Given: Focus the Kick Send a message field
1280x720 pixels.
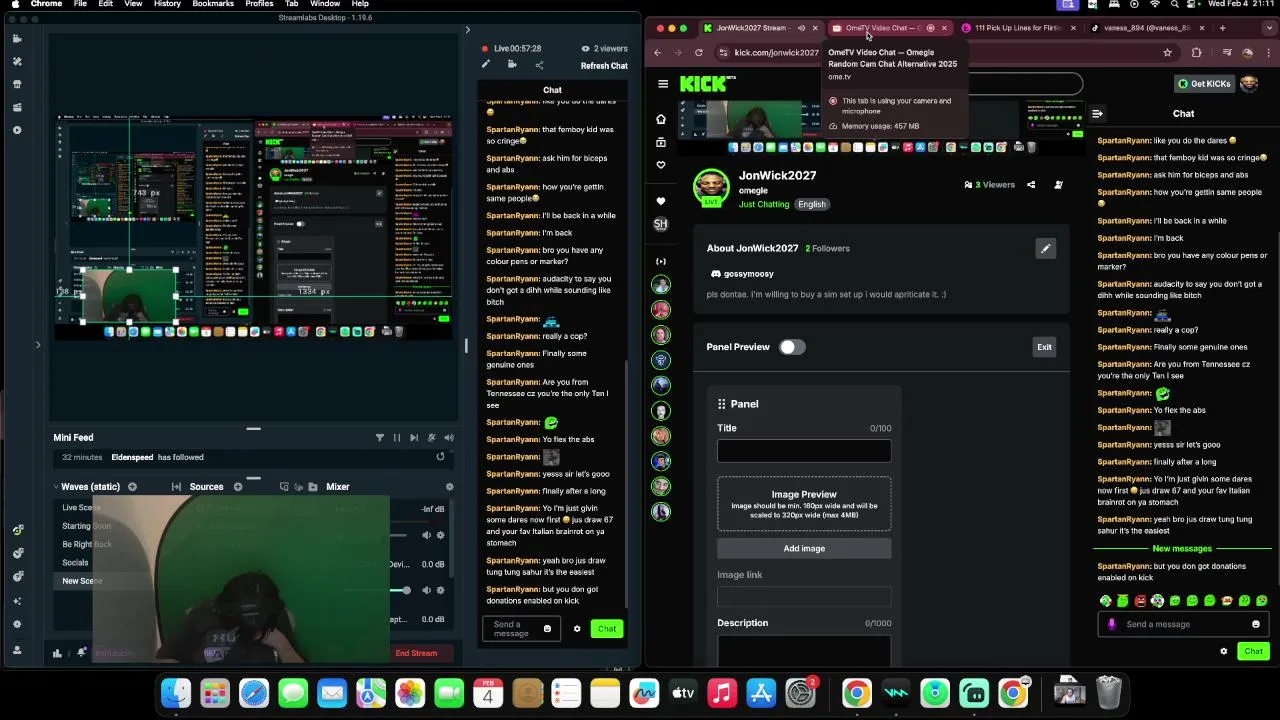Looking at the screenshot, I should coord(1185,624).
